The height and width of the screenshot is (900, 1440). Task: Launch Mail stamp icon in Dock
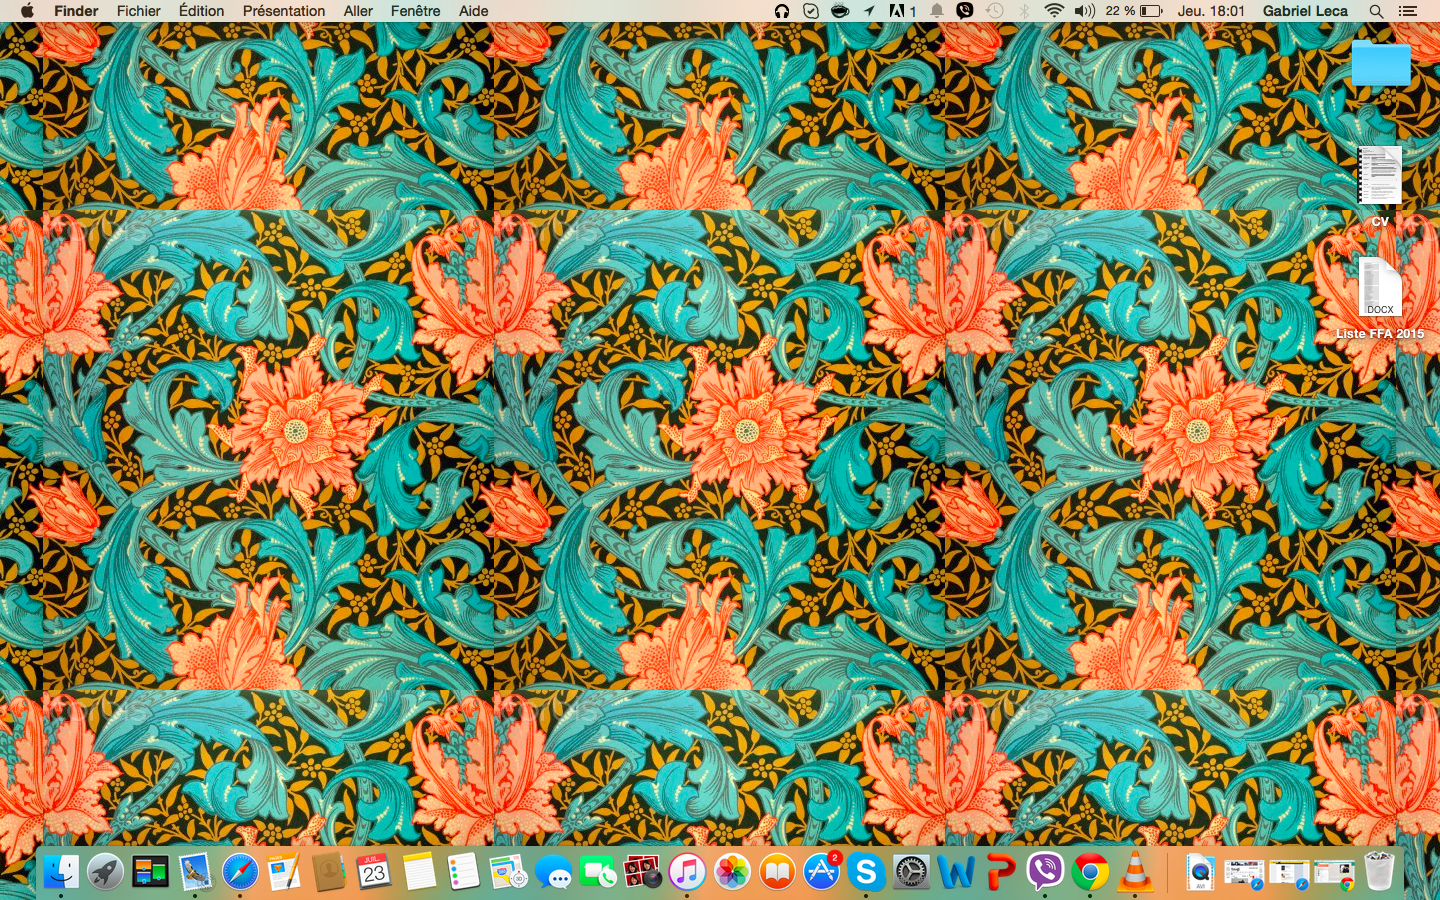click(195, 872)
